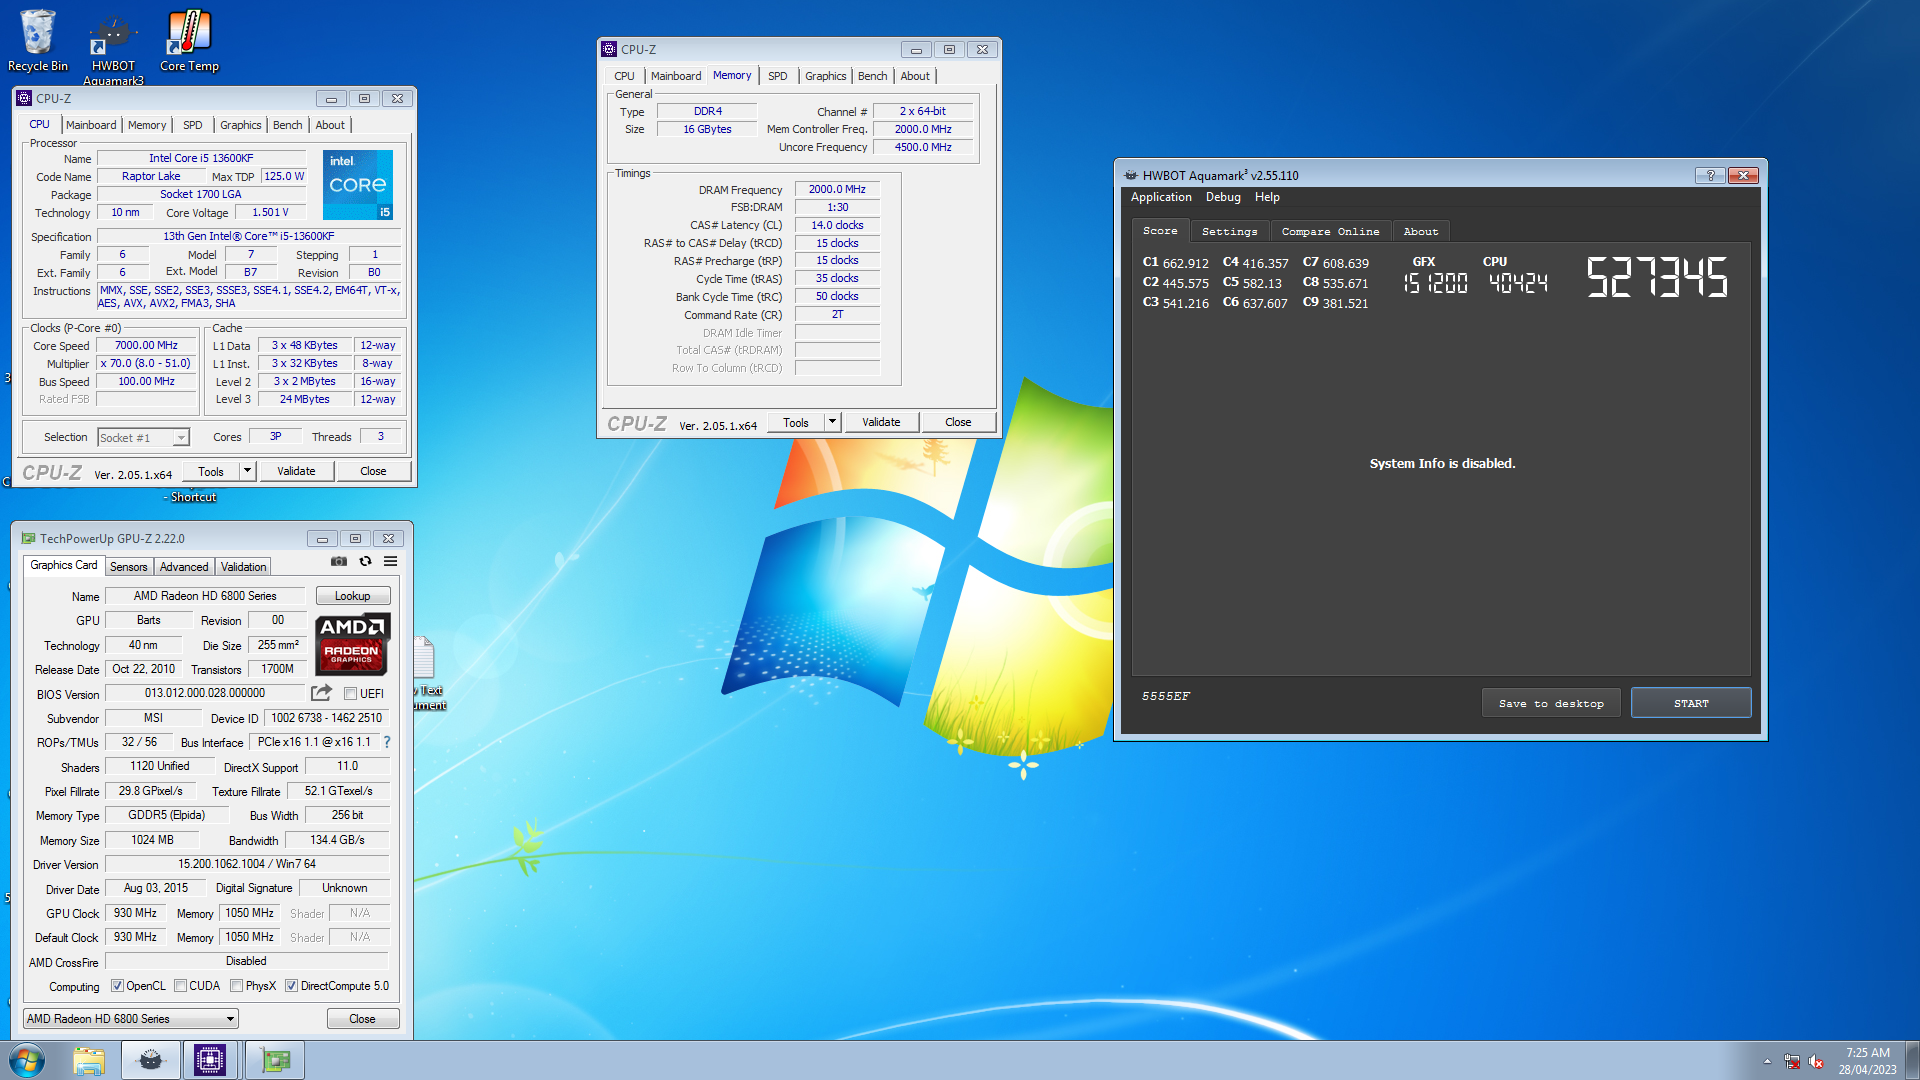Toggle the UEFI checkbox

coord(350,694)
